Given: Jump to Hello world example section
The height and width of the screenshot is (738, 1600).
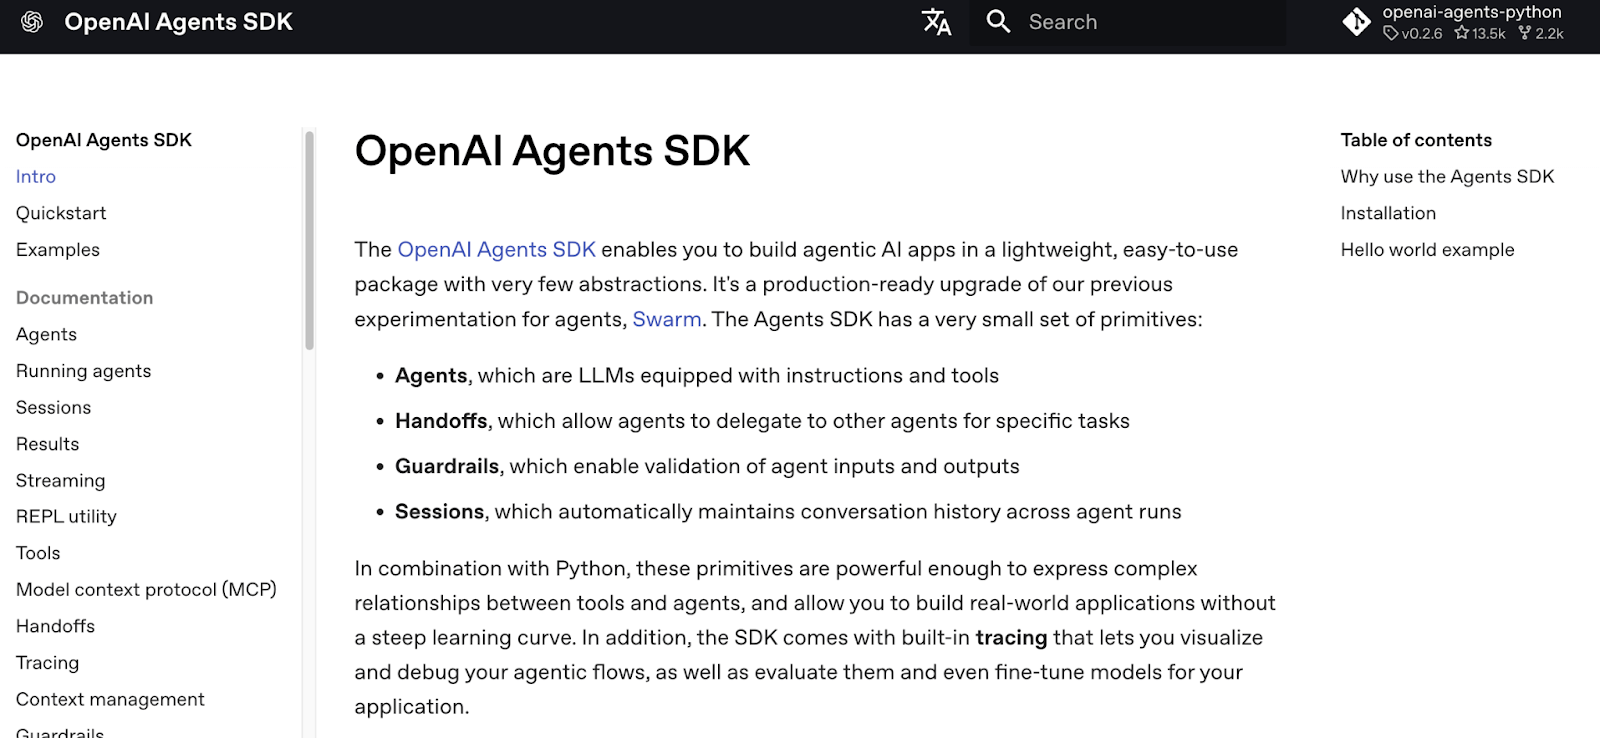Looking at the screenshot, I should [x=1427, y=250].
